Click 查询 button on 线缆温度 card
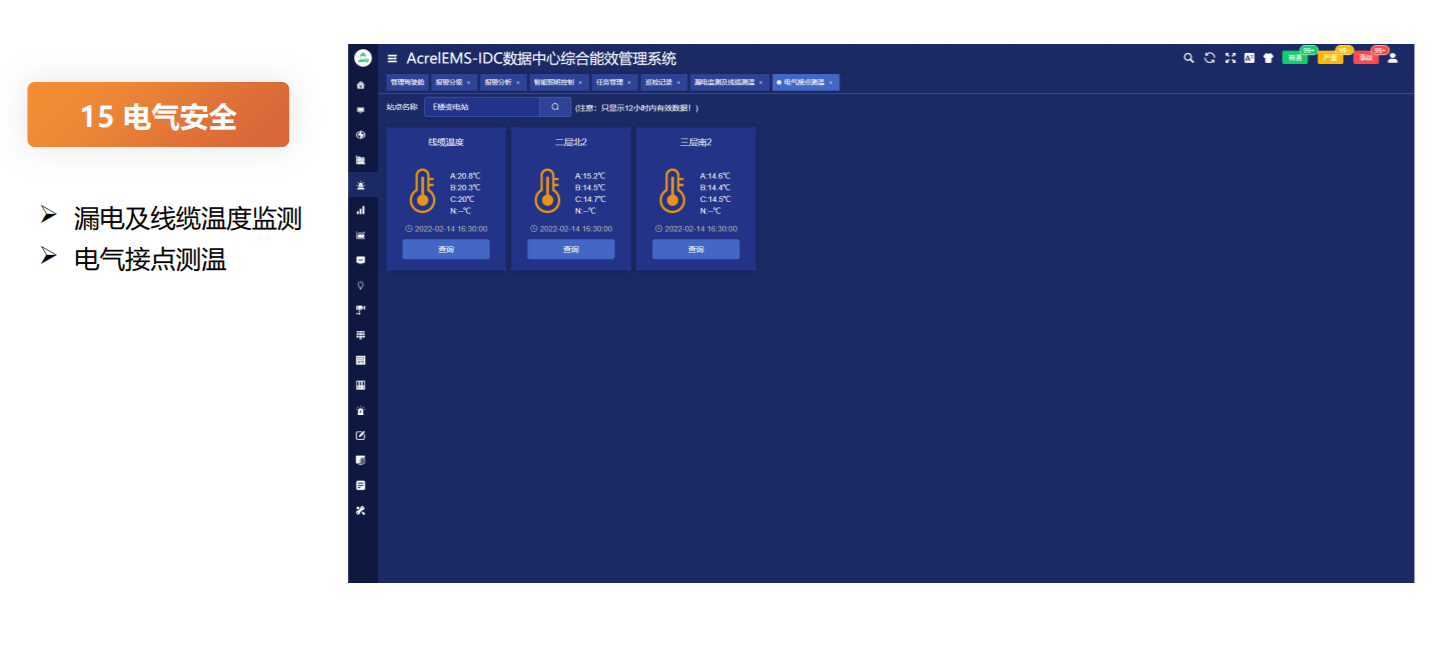Screen dimensions: 1450x660 pos(446,249)
